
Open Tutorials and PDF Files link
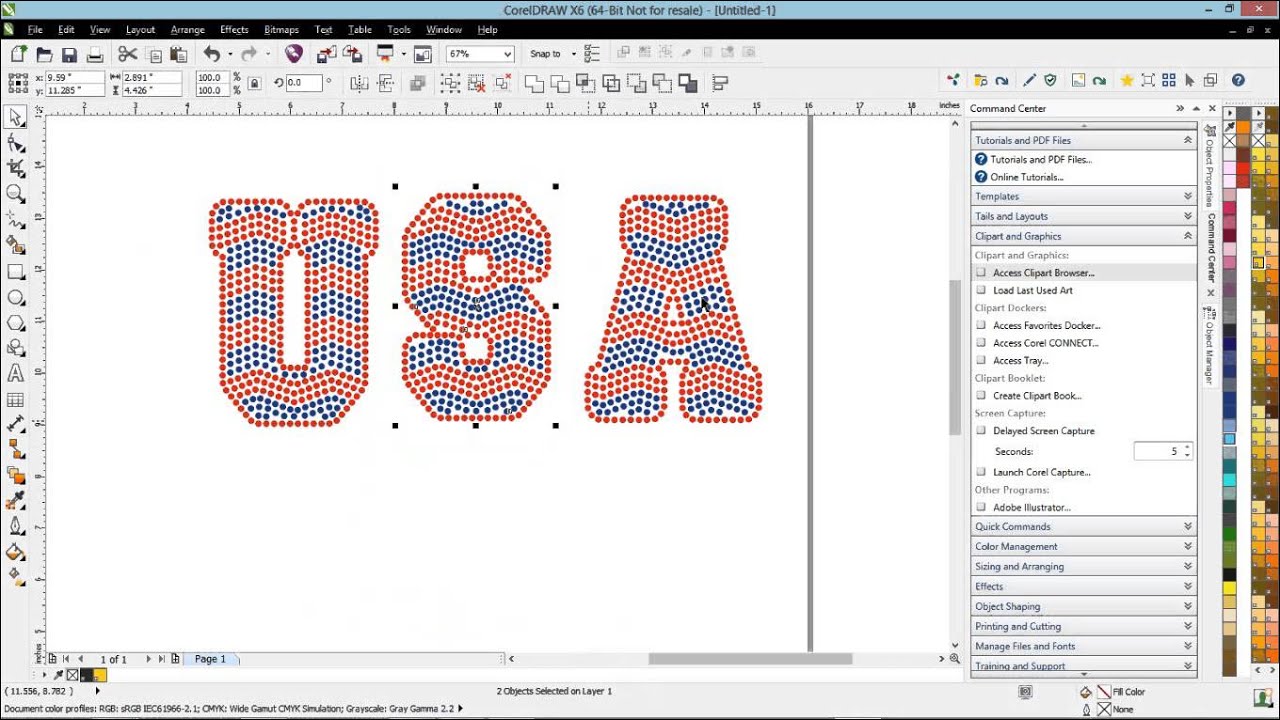pos(1040,159)
